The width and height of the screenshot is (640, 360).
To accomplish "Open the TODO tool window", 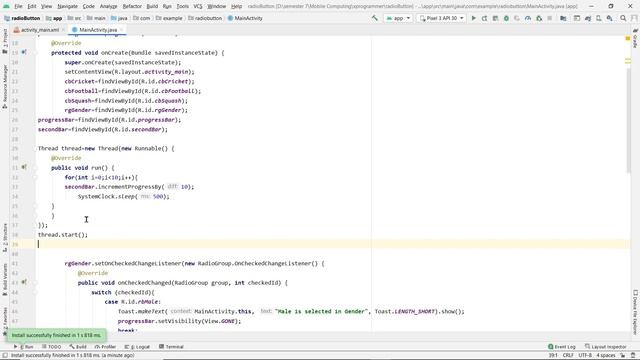I will pyautogui.click(x=51, y=347).
